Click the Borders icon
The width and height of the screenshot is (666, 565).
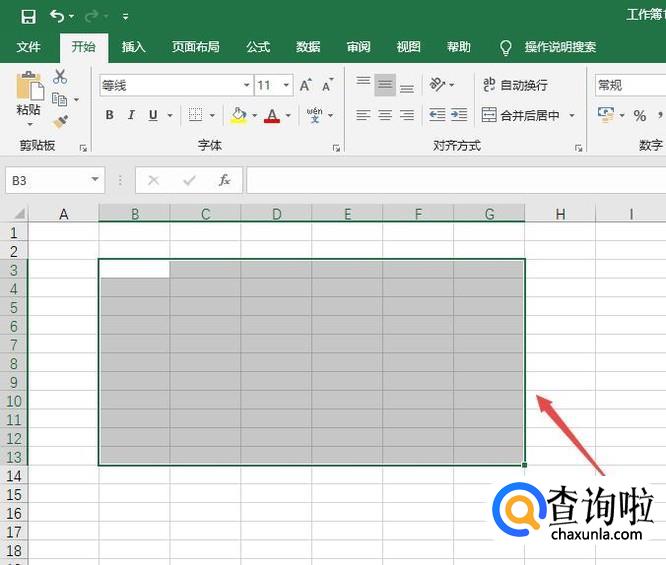point(195,115)
